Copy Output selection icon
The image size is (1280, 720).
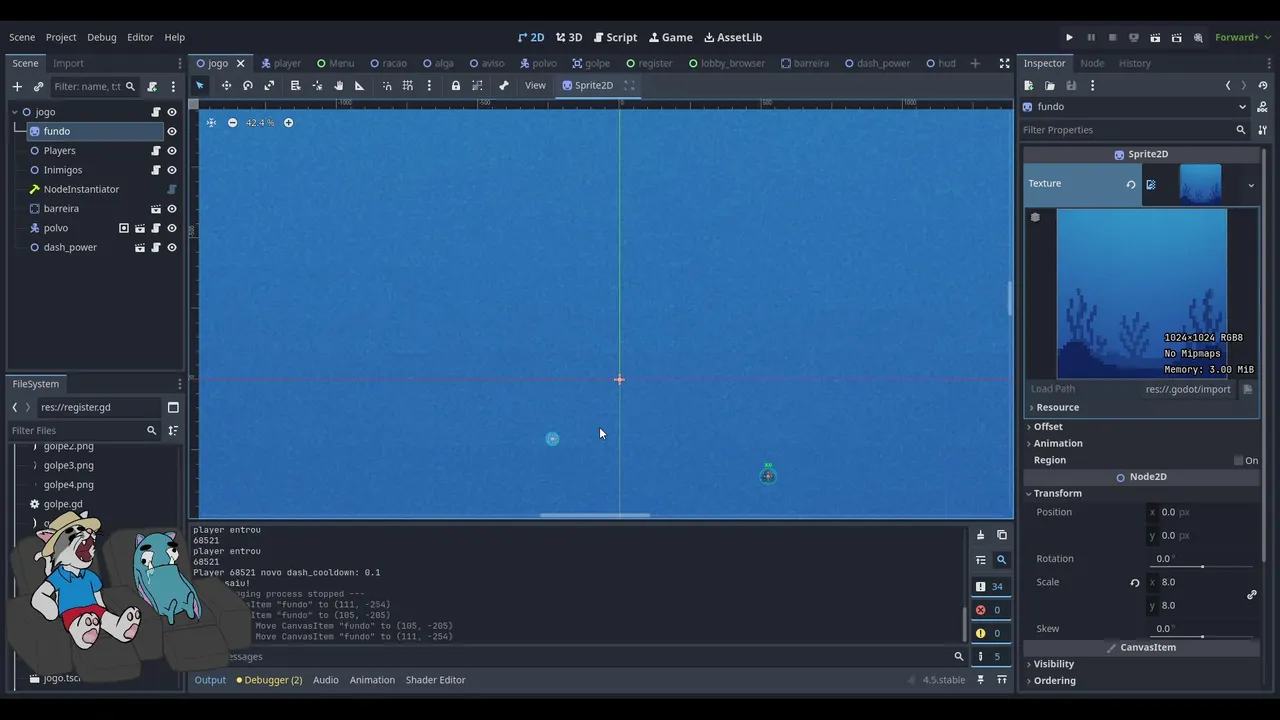[x=1002, y=535]
